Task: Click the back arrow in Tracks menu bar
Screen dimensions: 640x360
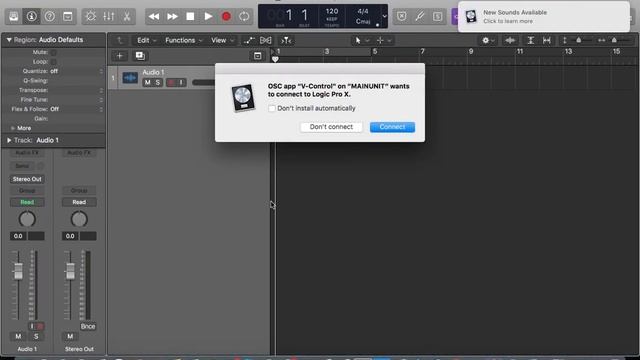Action: coord(120,40)
